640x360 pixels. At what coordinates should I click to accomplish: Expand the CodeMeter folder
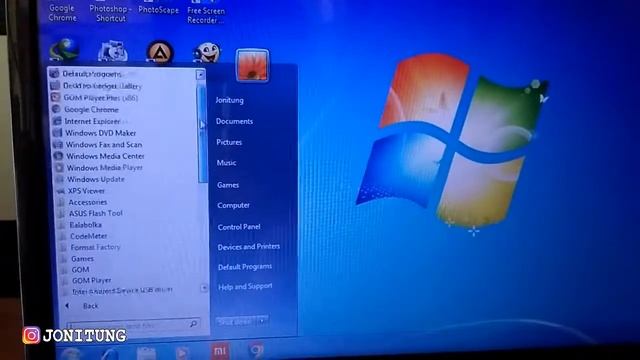pos(88,236)
